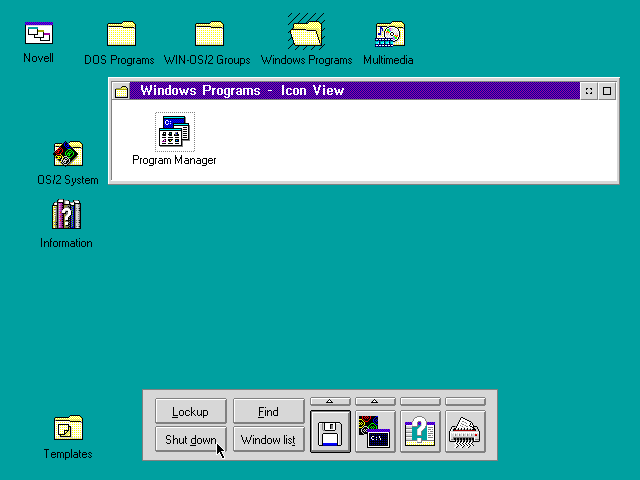Screen dimensions: 640x480
Task: Expand the drawer above the diskette icon
Action: 330,402
